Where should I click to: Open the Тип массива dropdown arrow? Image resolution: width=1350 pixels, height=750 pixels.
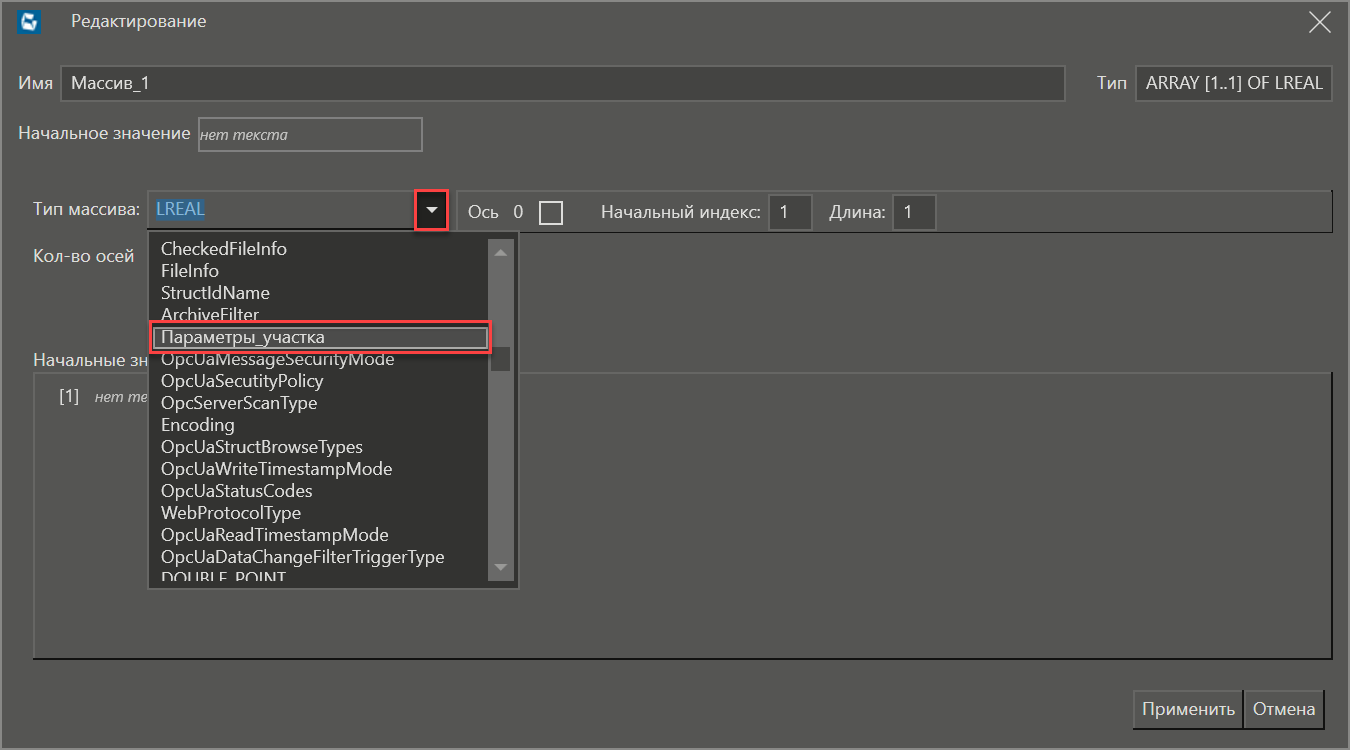tap(431, 211)
